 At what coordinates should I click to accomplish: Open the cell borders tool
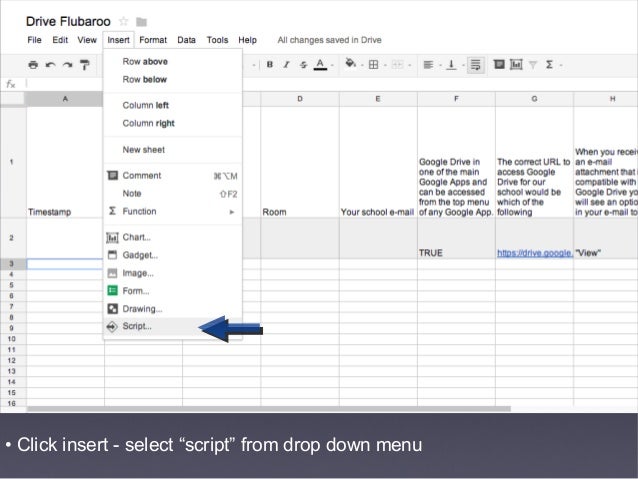[x=373, y=65]
